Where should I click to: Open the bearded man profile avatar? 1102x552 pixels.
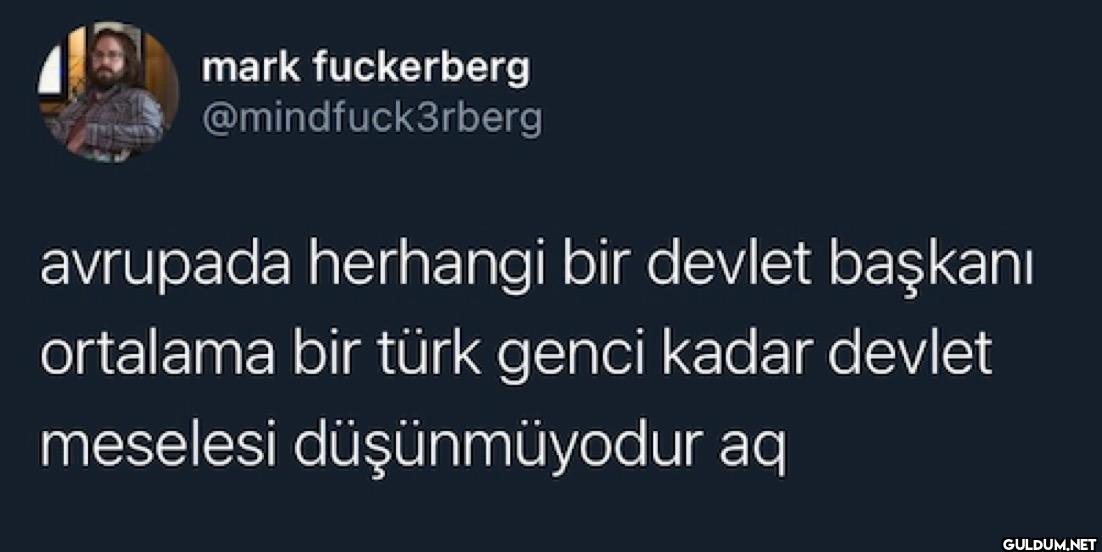108,92
